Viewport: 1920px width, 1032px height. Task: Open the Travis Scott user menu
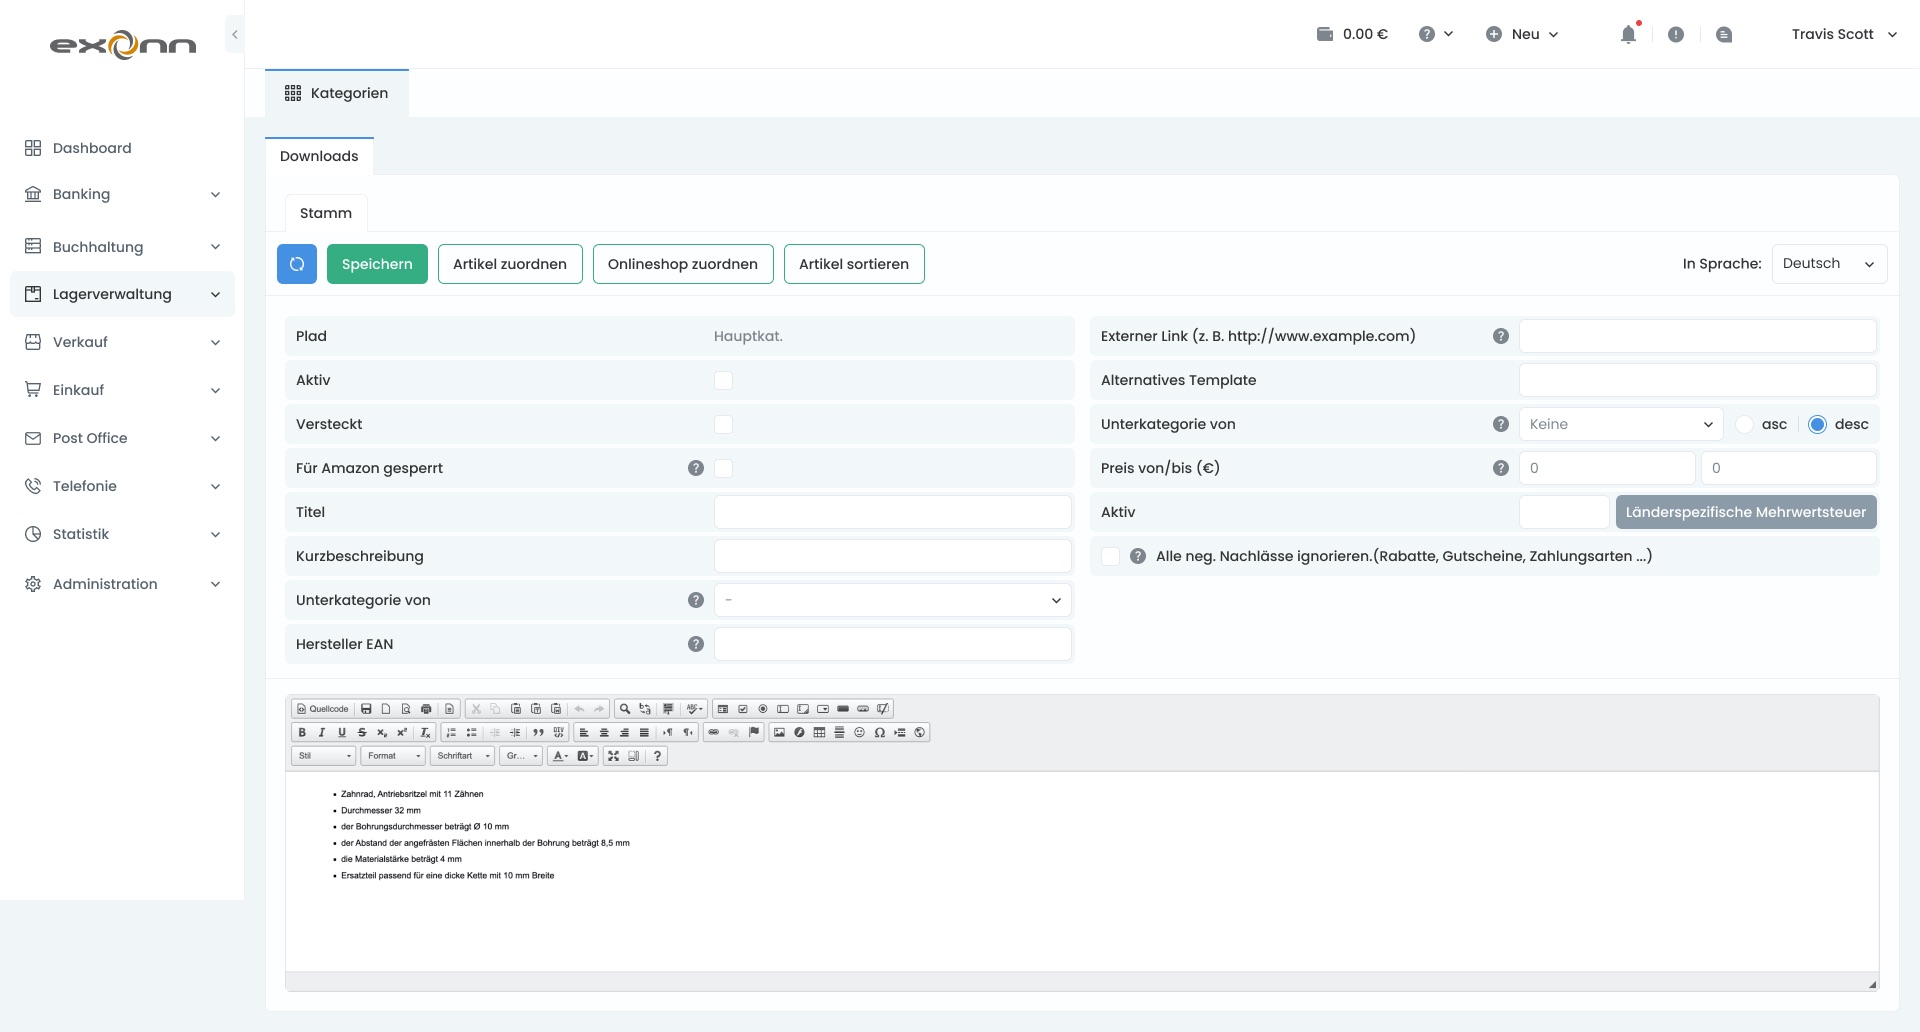point(1844,34)
